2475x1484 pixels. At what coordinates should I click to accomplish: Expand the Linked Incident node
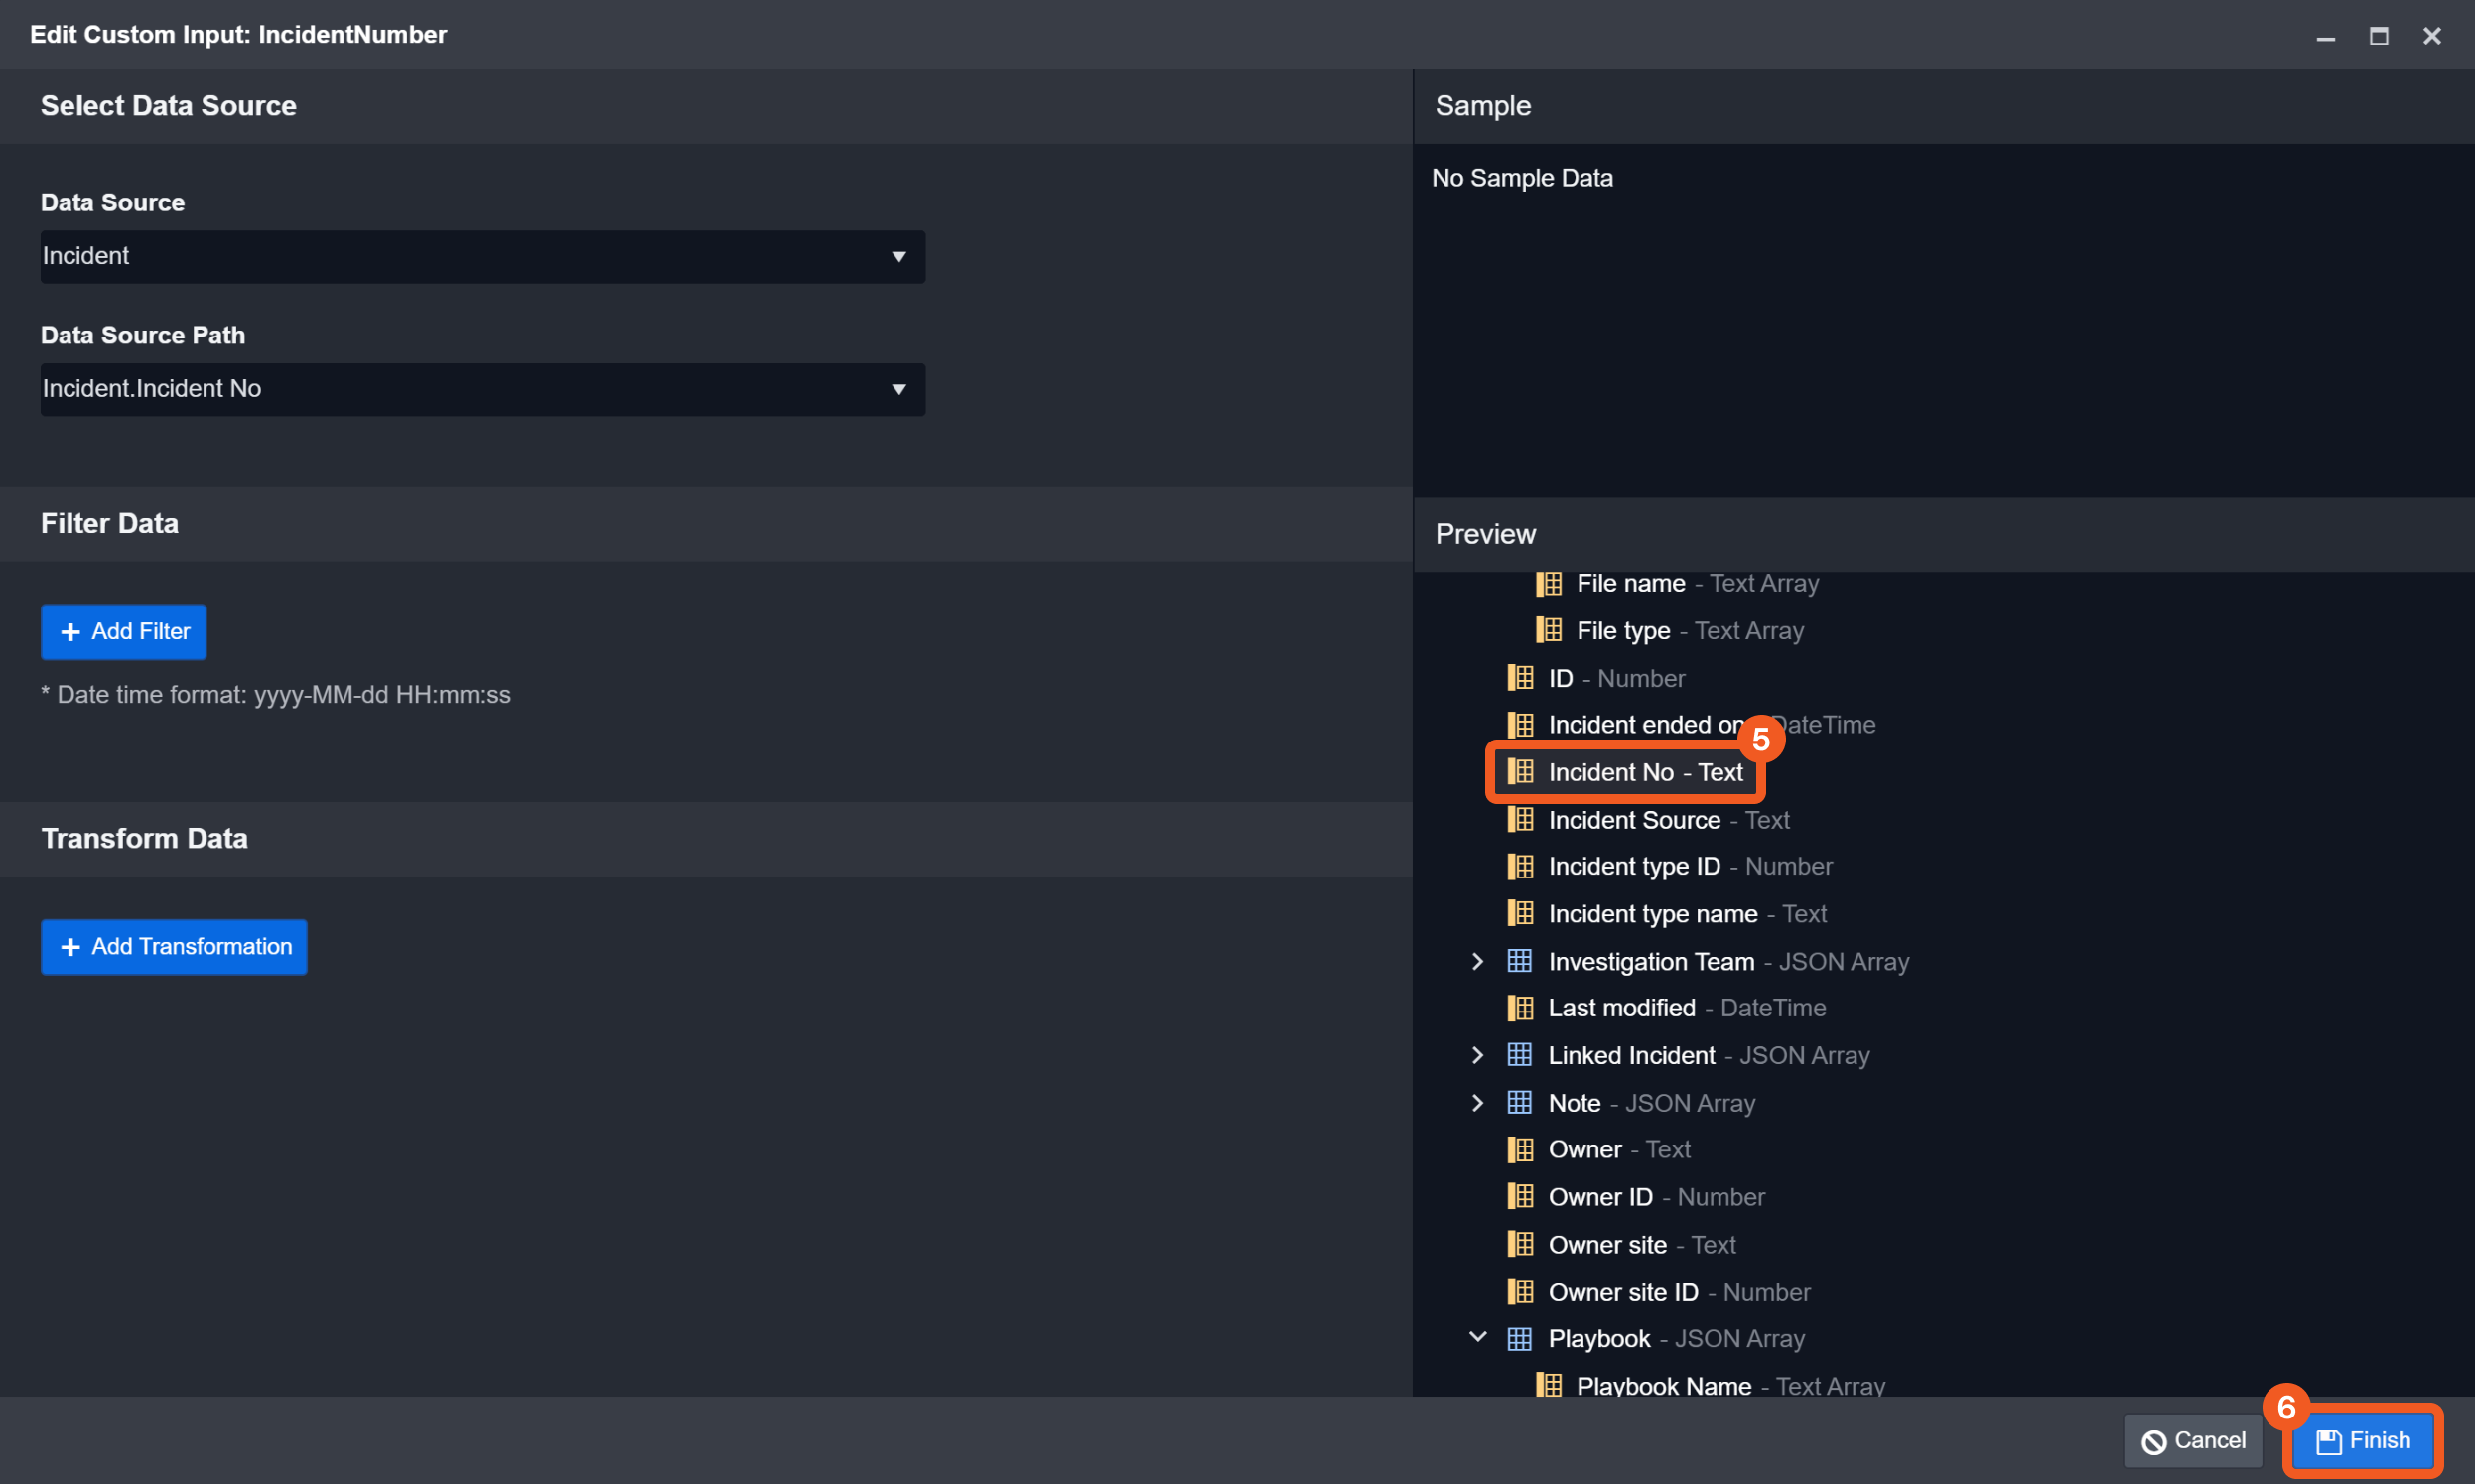point(1477,1055)
